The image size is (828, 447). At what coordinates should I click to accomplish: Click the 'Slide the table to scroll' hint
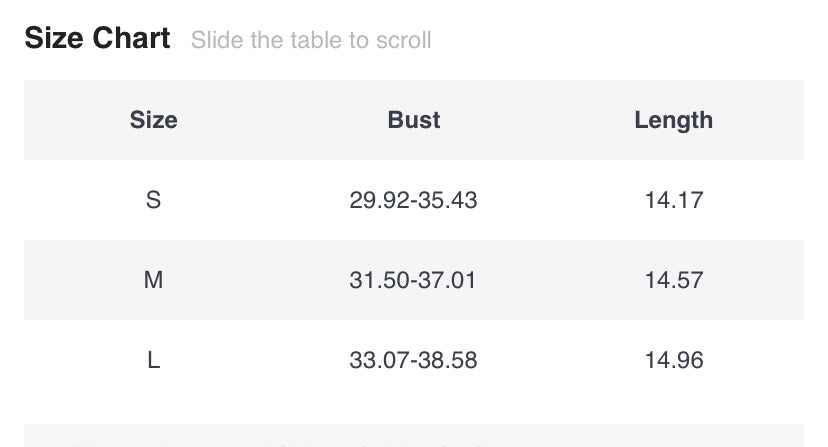[x=311, y=41]
